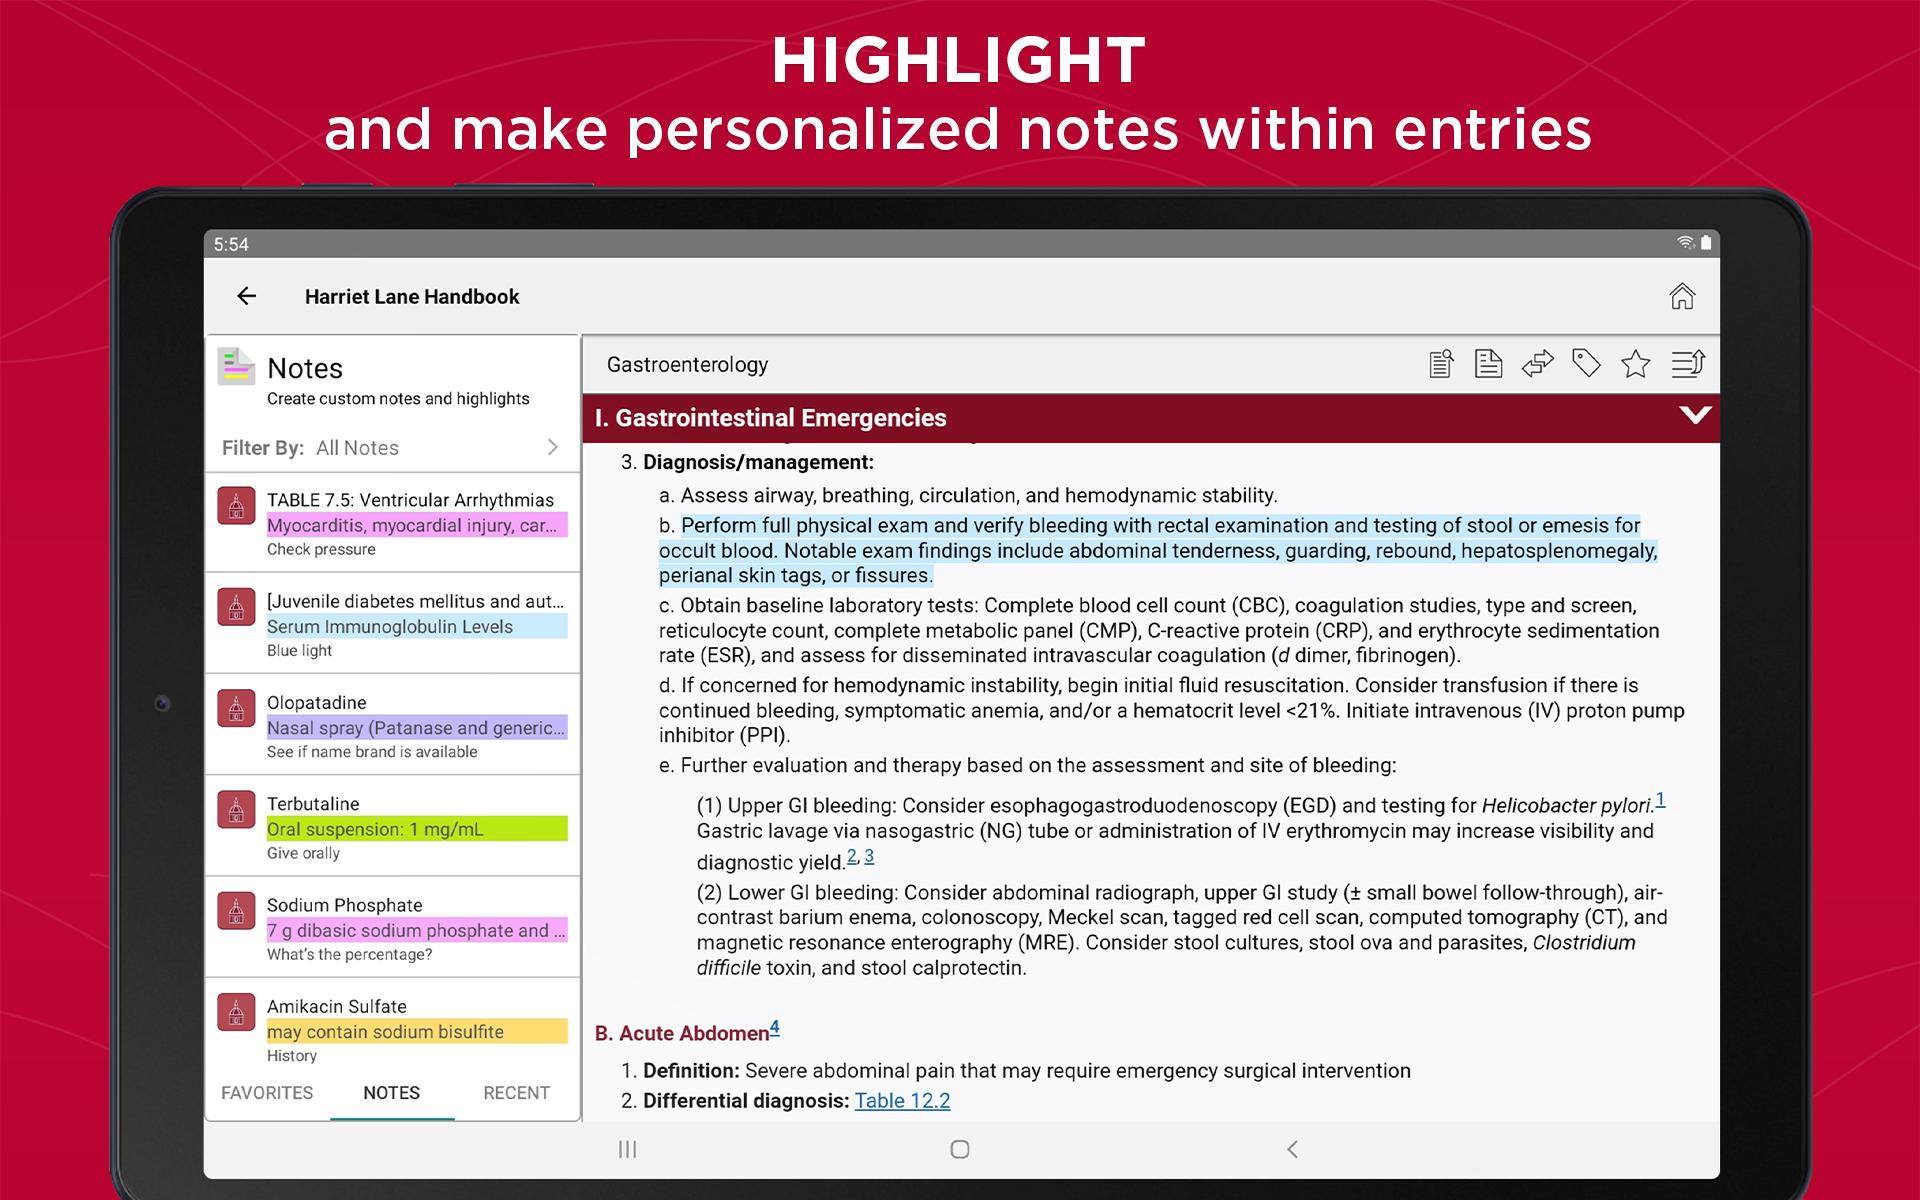Click the tag icon in toolbar
Viewport: 1920px width, 1200px height.
pos(1586,364)
